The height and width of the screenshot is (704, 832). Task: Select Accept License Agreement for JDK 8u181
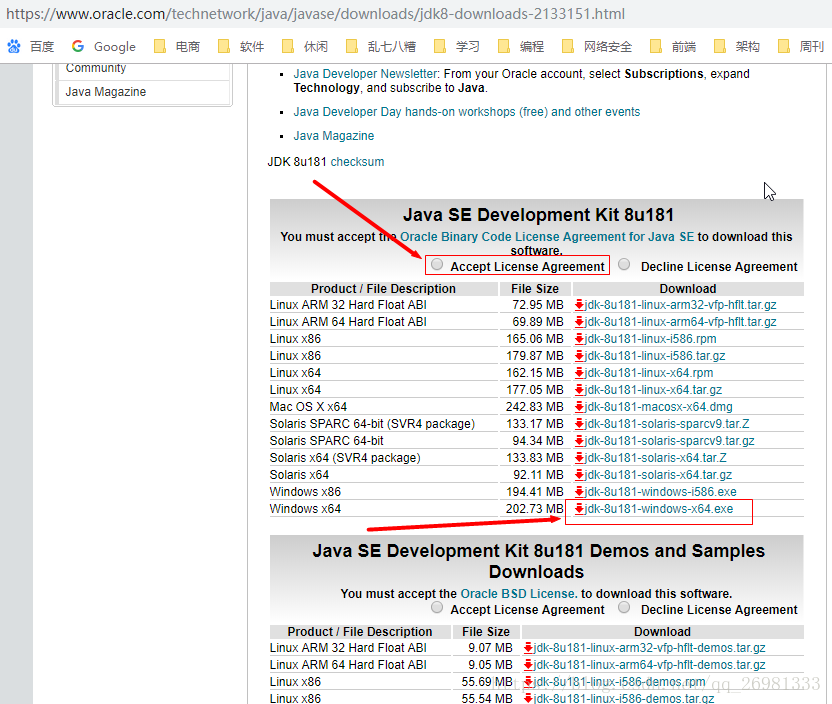pyautogui.click(x=437, y=264)
